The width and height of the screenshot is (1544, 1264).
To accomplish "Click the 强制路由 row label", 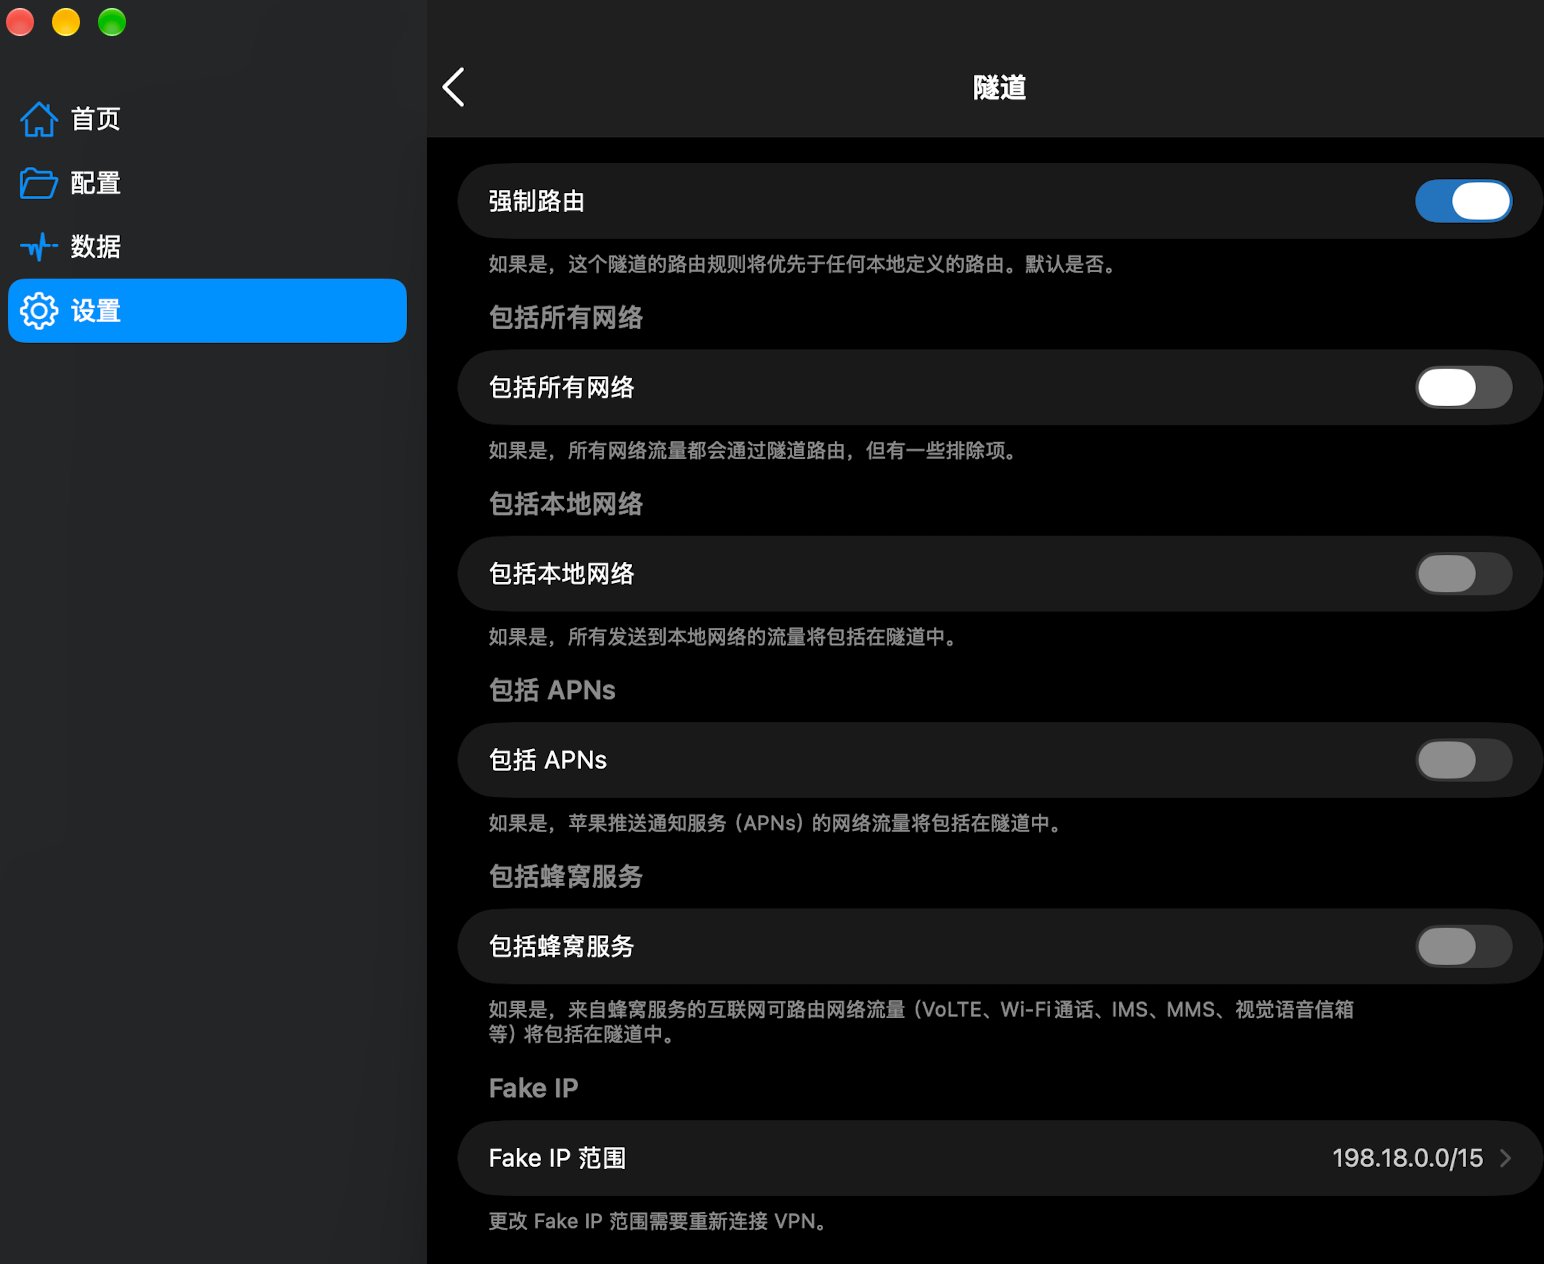I will tap(537, 201).
